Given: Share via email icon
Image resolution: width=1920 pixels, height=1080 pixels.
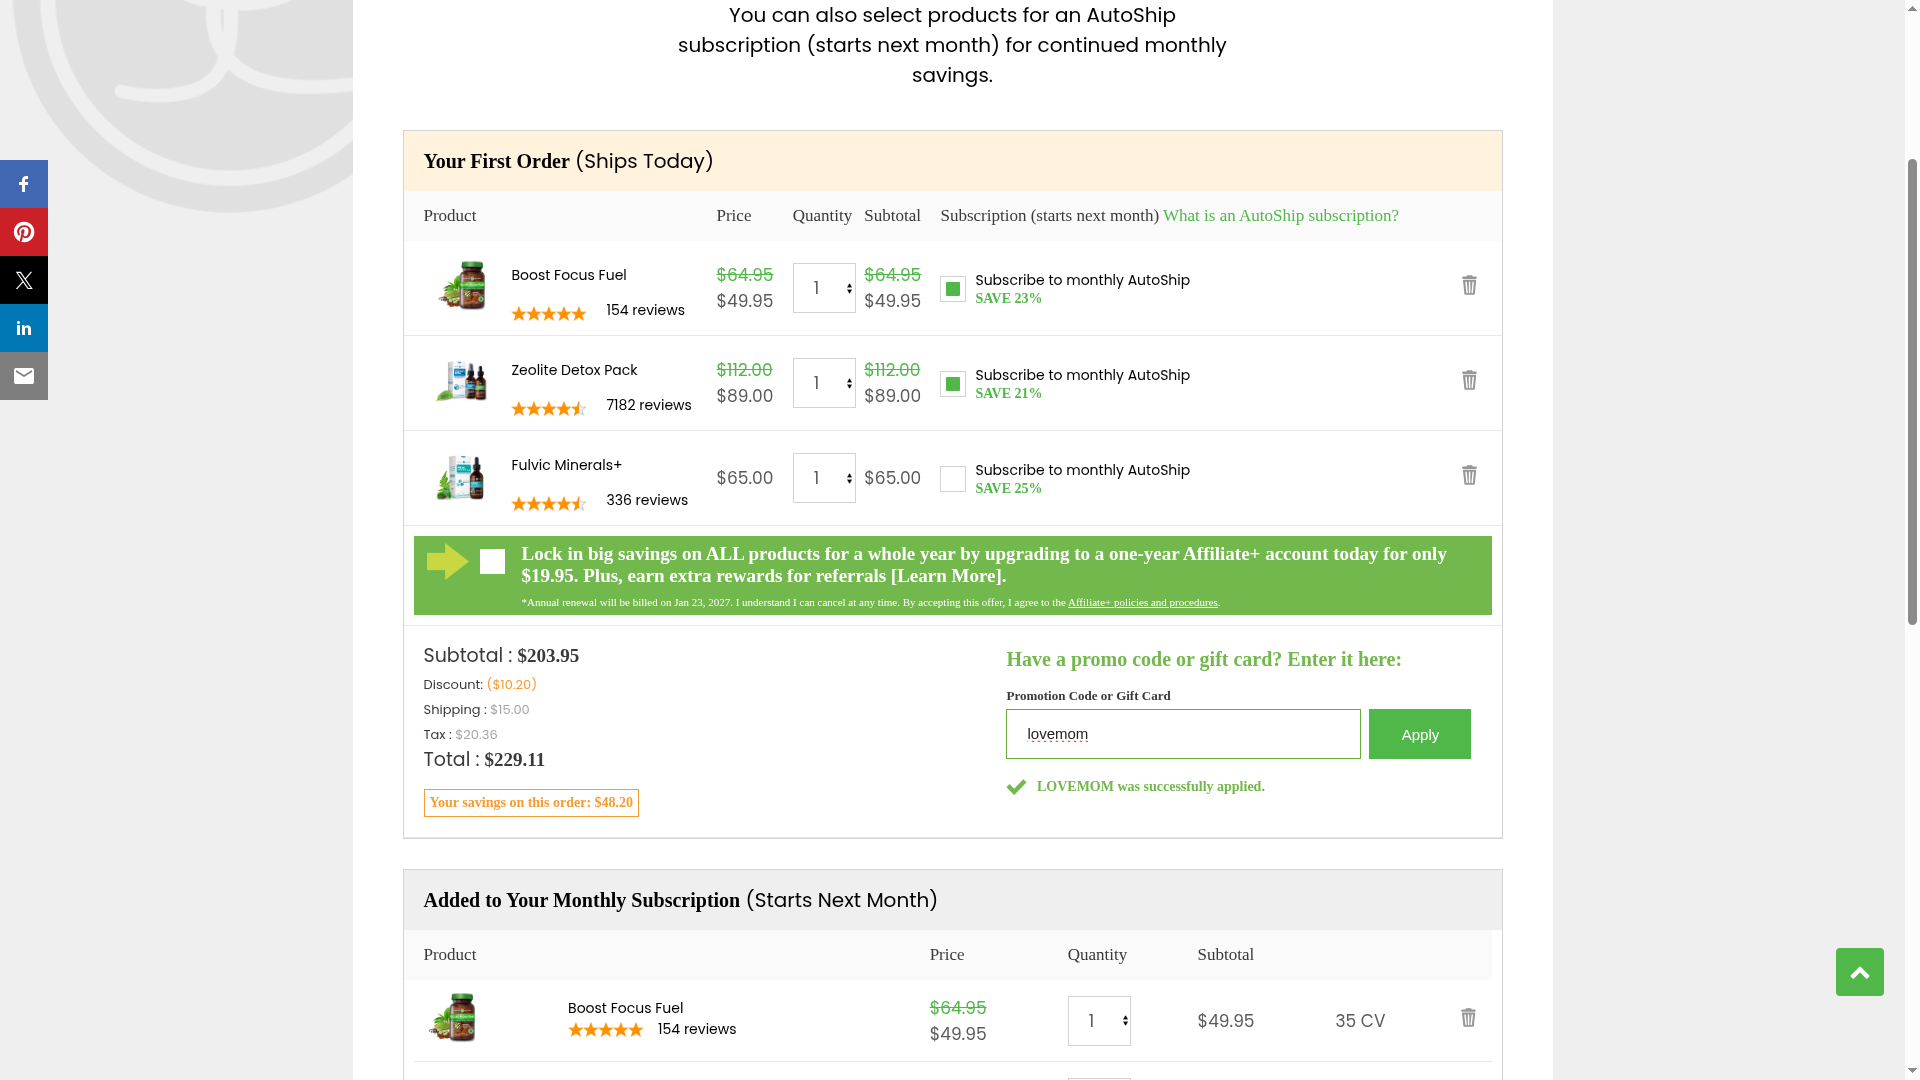Looking at the screenshot, I should point(24,376).
